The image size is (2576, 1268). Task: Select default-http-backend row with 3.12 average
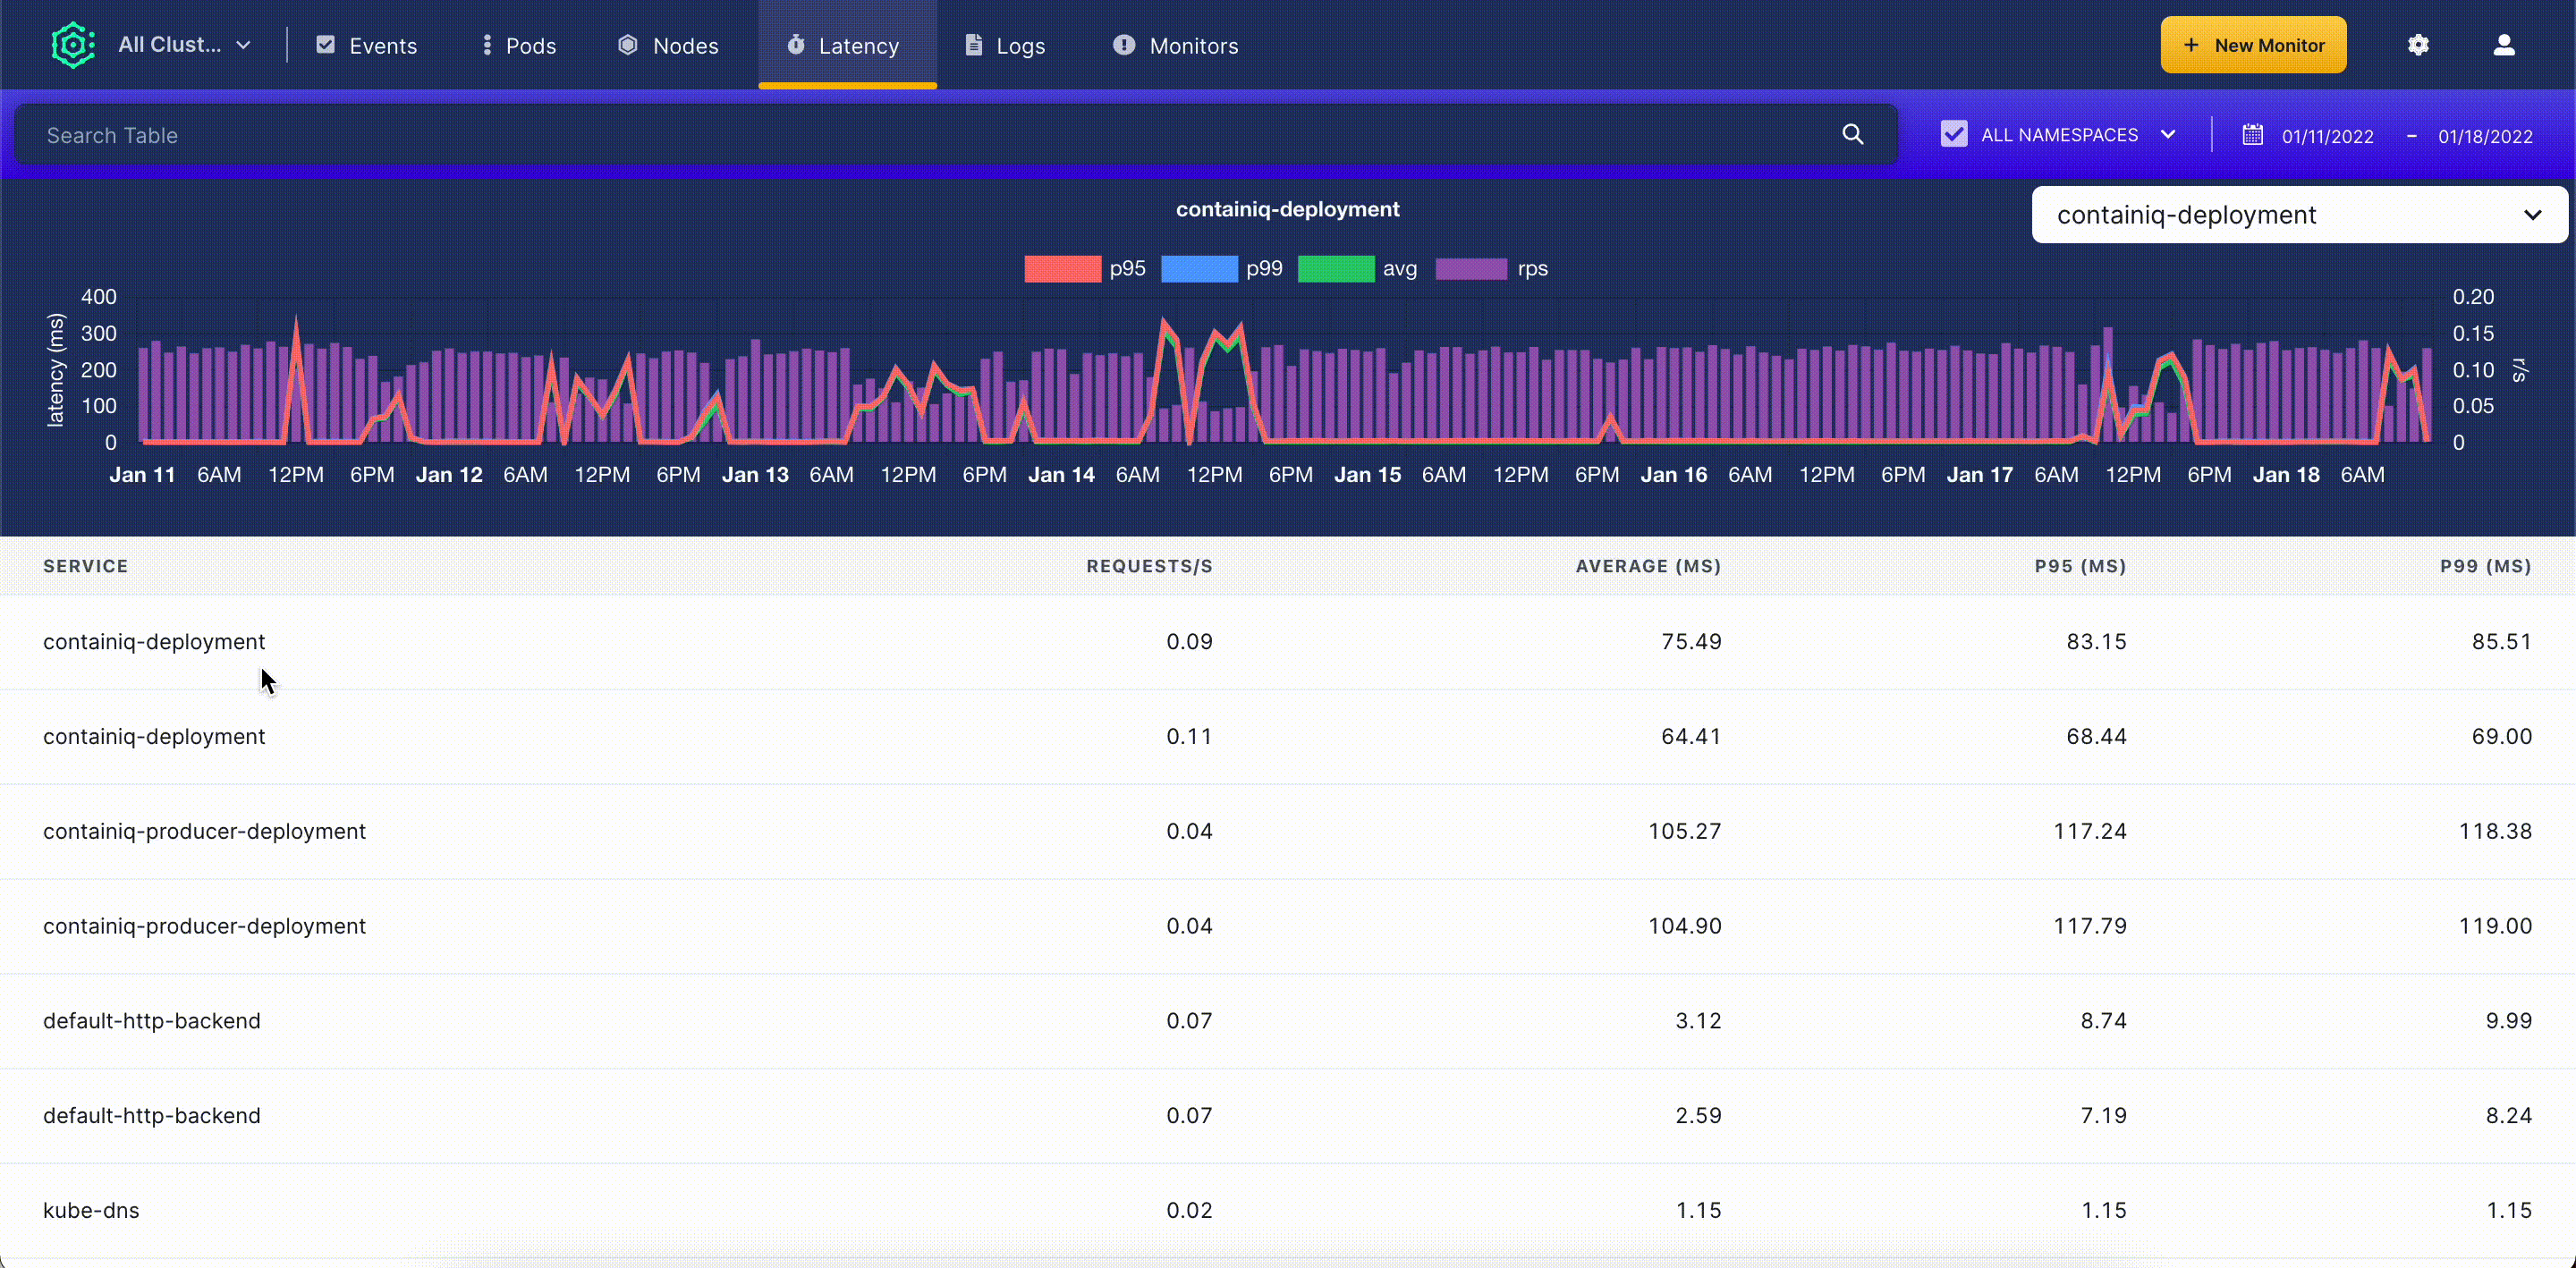pyautogui.click(x=1288, y=1021)
